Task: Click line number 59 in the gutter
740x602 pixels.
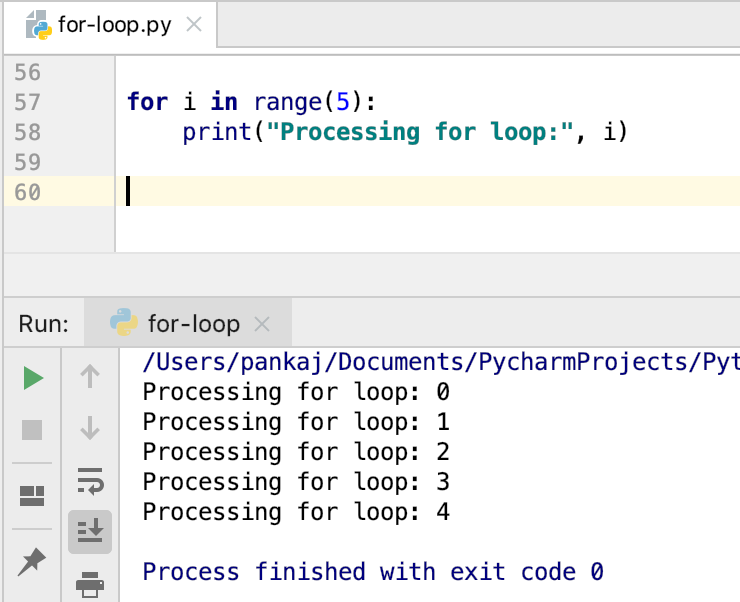Action: click(x=27, y=163)
